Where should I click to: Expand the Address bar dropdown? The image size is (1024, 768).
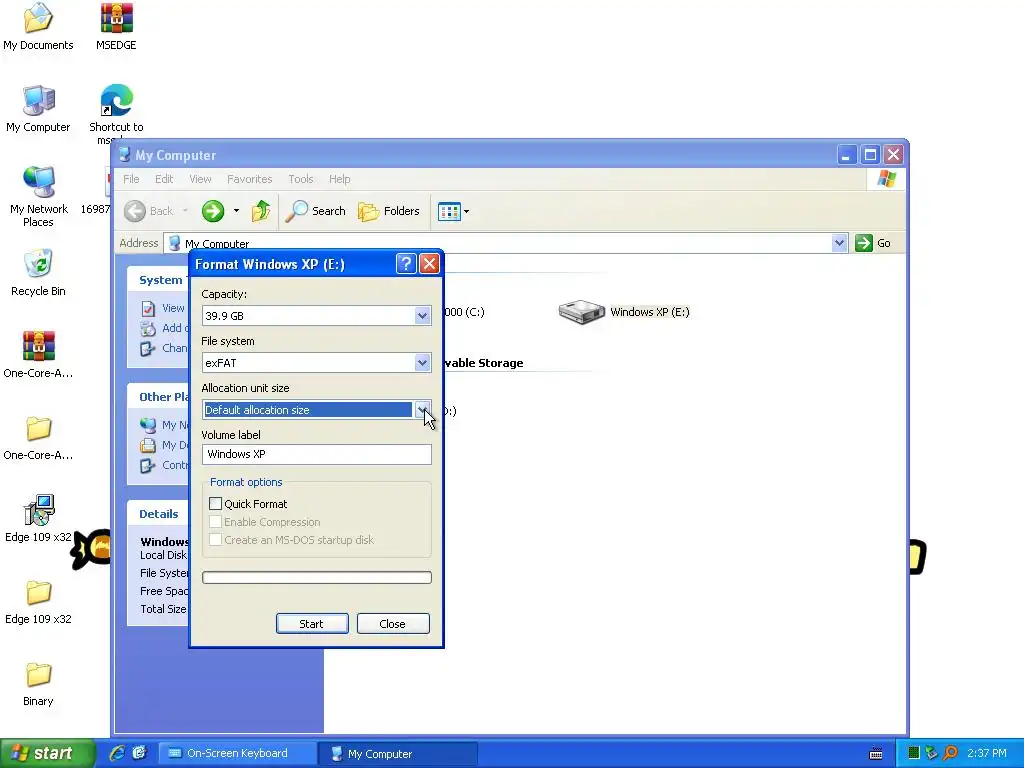(839, 243)
